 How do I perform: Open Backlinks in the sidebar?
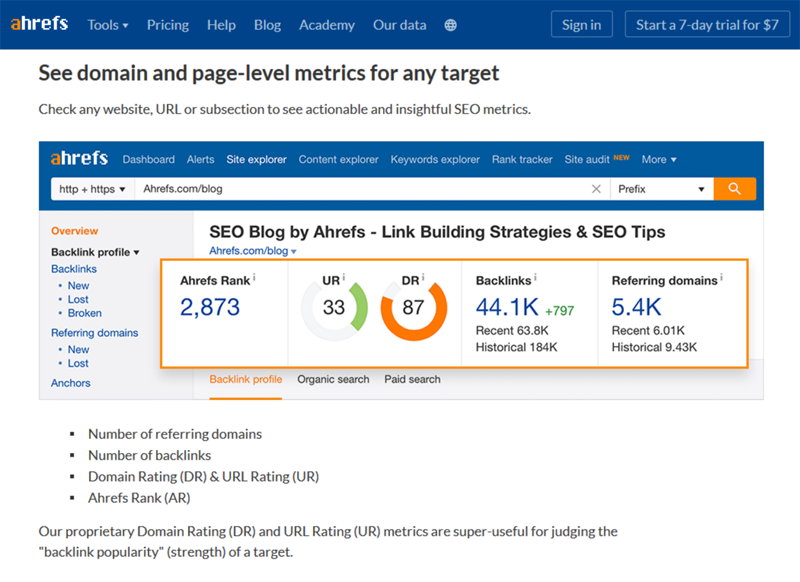[x=74, y=269]
